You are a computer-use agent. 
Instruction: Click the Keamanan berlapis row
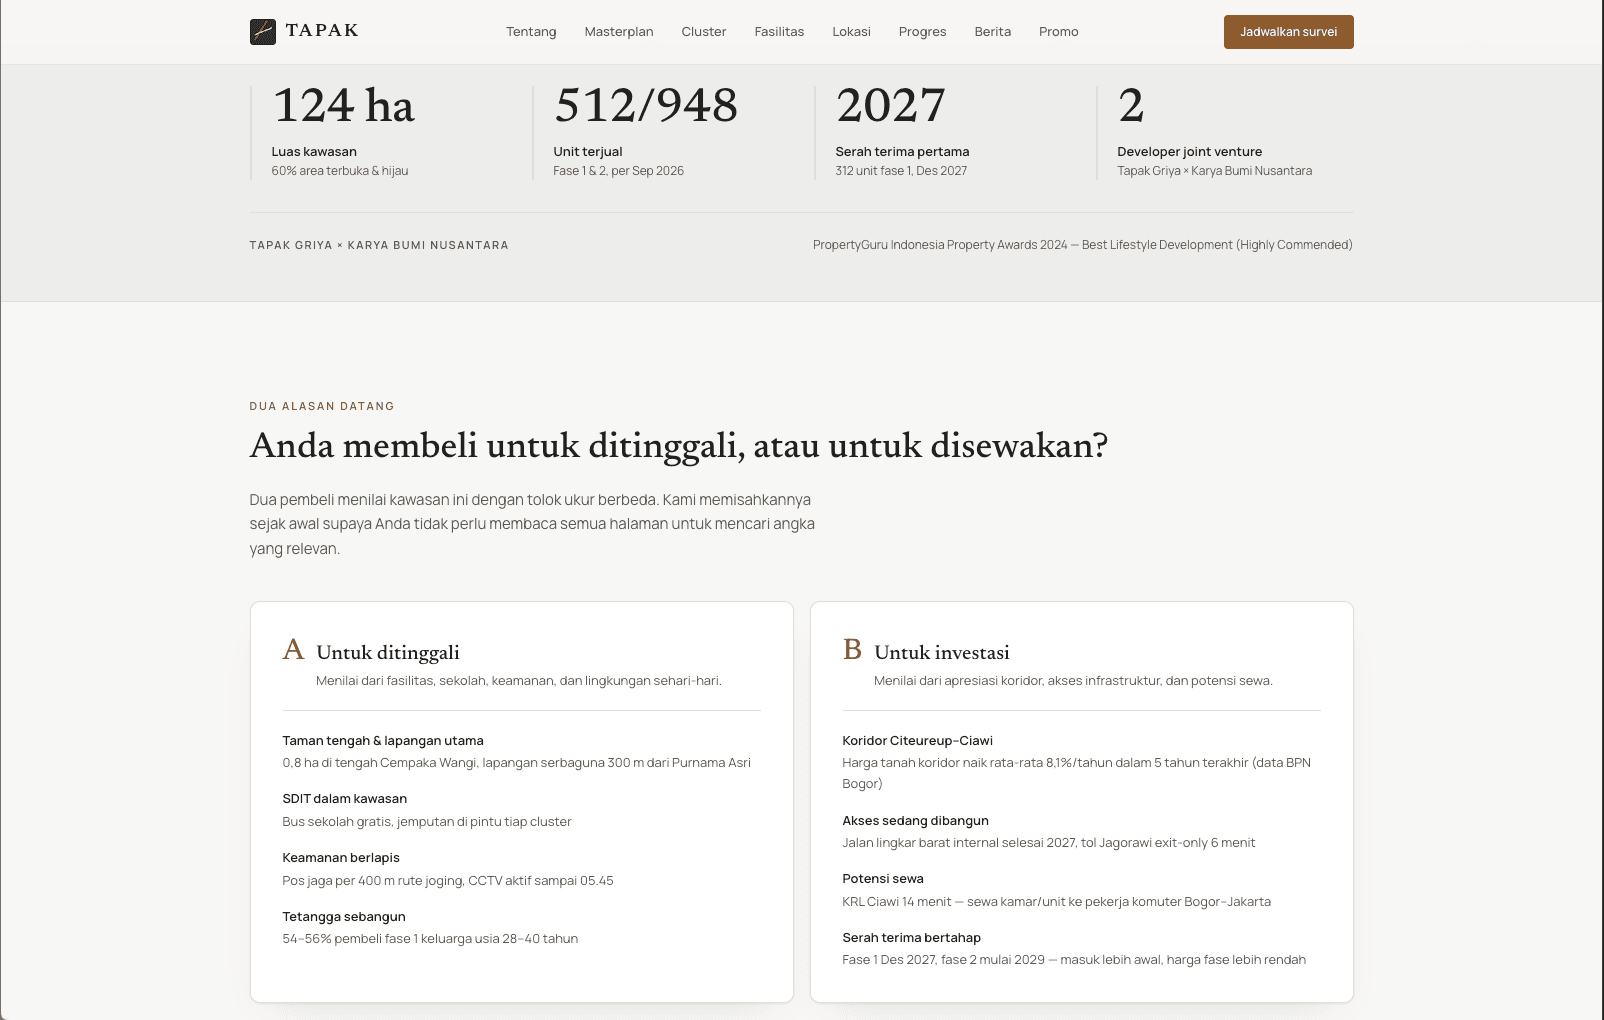(521, 869)
